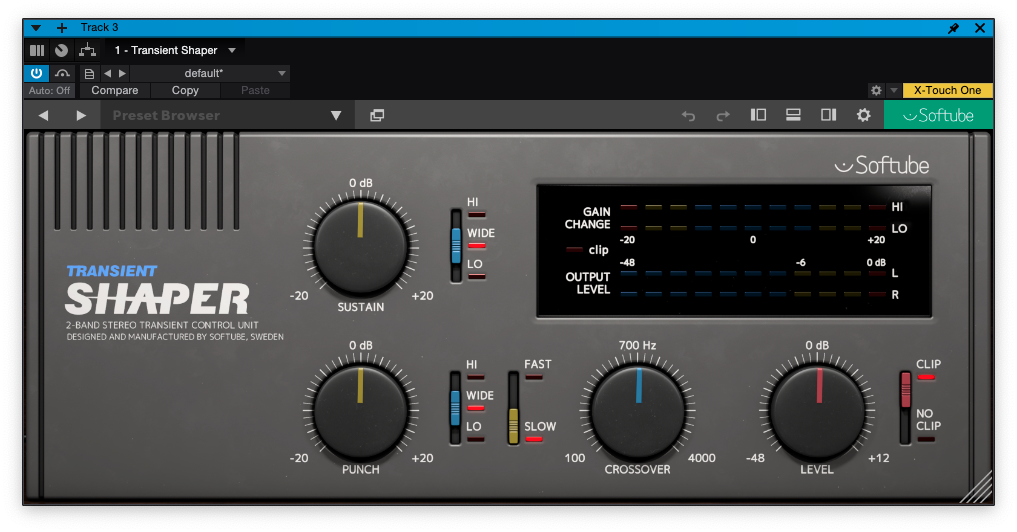Pin the Track 3 plugin window
1017x532 pixels.
tap(953, 28)
